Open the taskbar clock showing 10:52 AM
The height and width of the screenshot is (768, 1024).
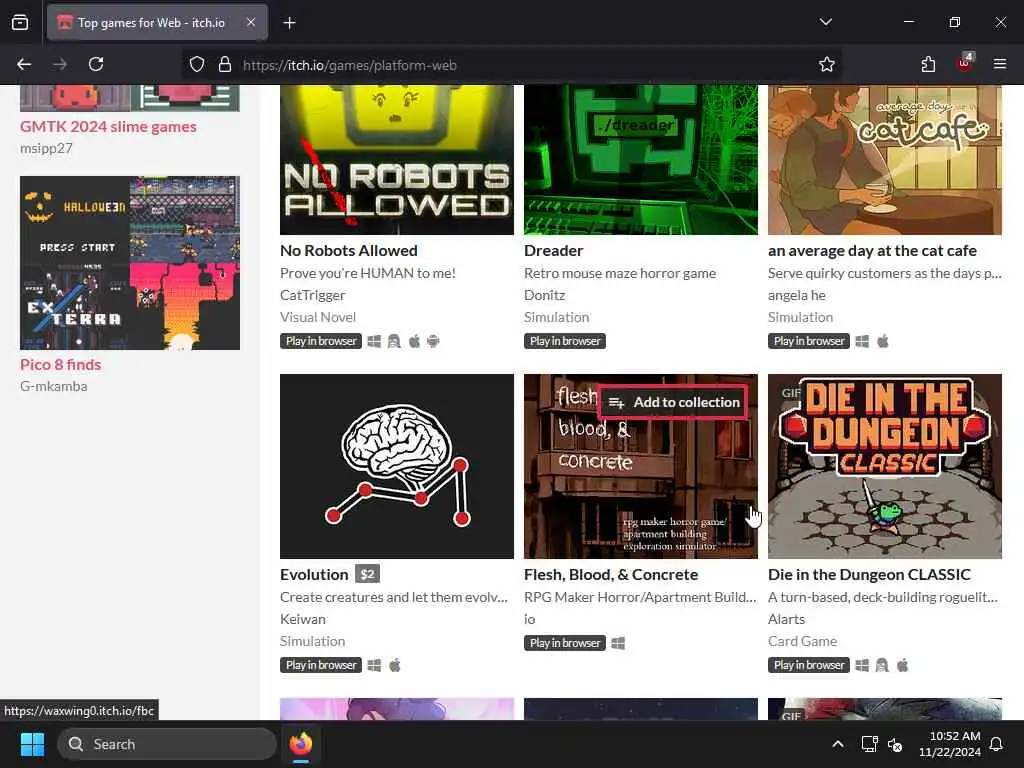pos(950,744)
